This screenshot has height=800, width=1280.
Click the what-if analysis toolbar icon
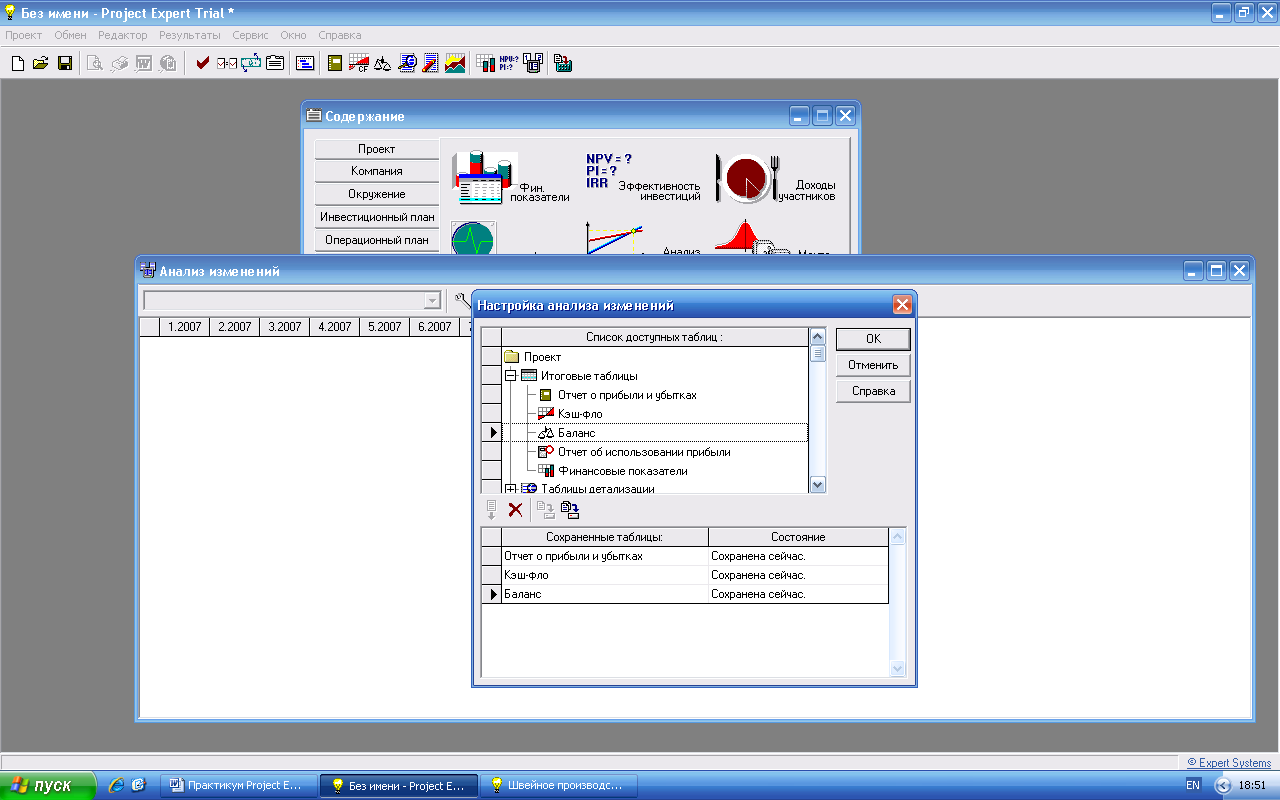[x=533, y=63]
